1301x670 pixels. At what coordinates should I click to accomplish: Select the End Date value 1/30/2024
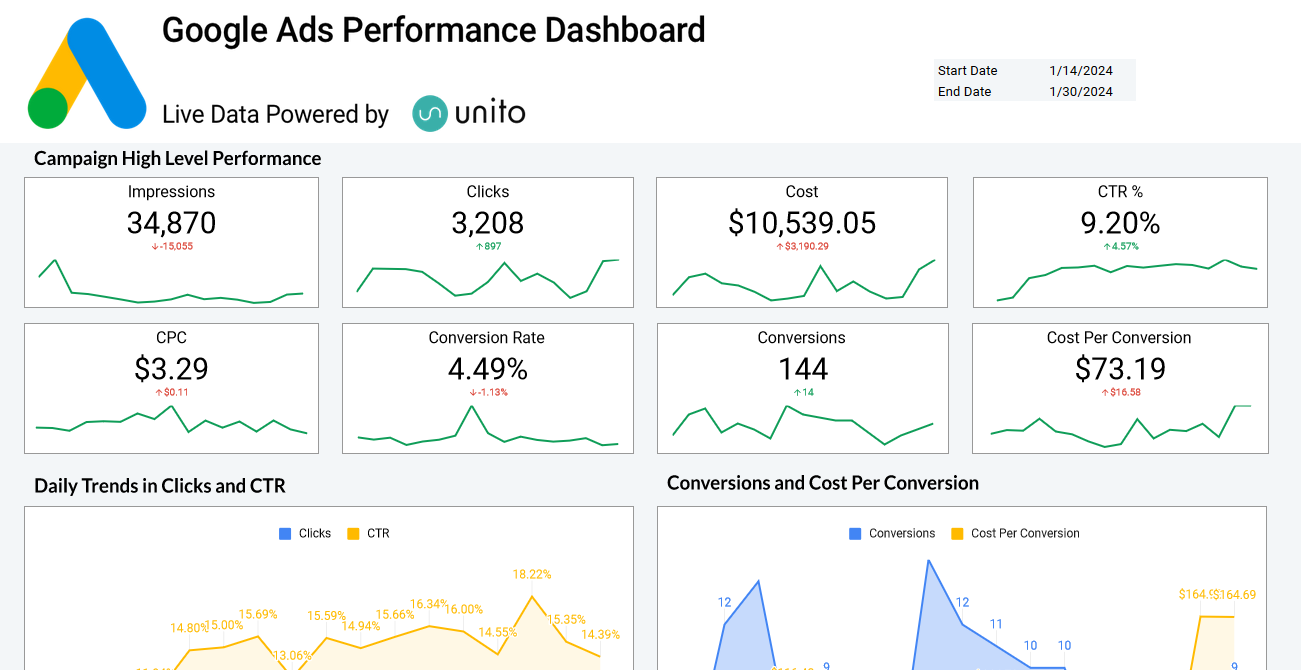point(1081,92)
